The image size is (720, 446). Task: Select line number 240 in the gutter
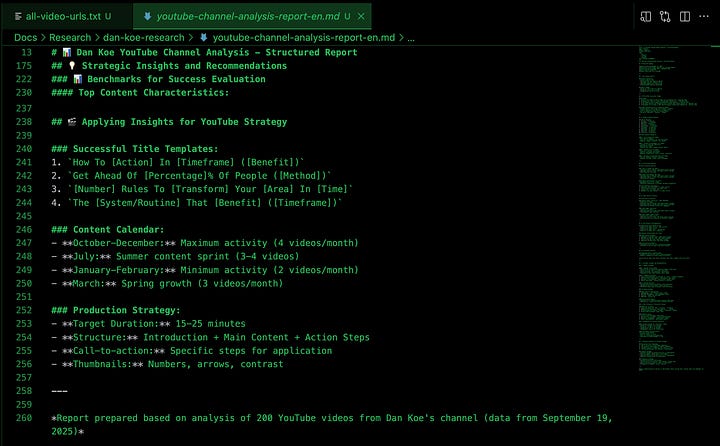pyautogui.click(x=24, y=149)
